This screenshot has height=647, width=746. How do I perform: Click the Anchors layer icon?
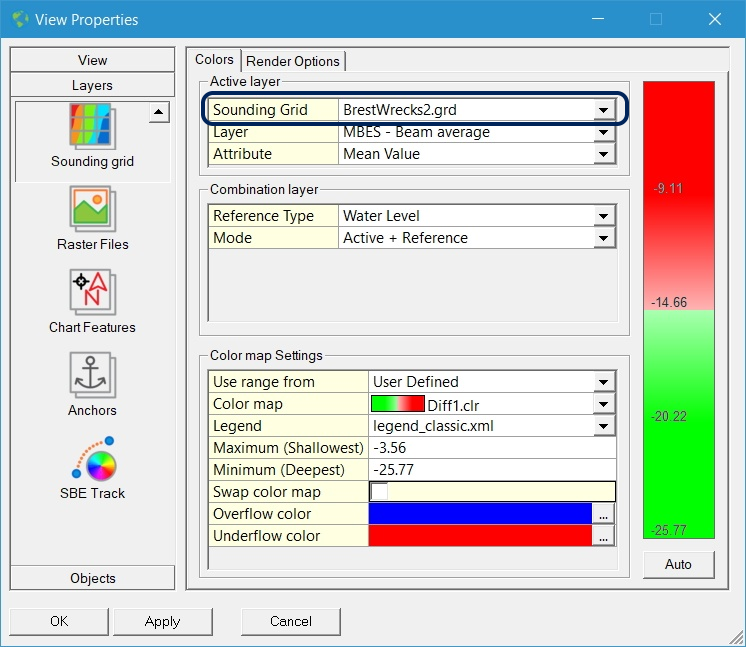93,375
